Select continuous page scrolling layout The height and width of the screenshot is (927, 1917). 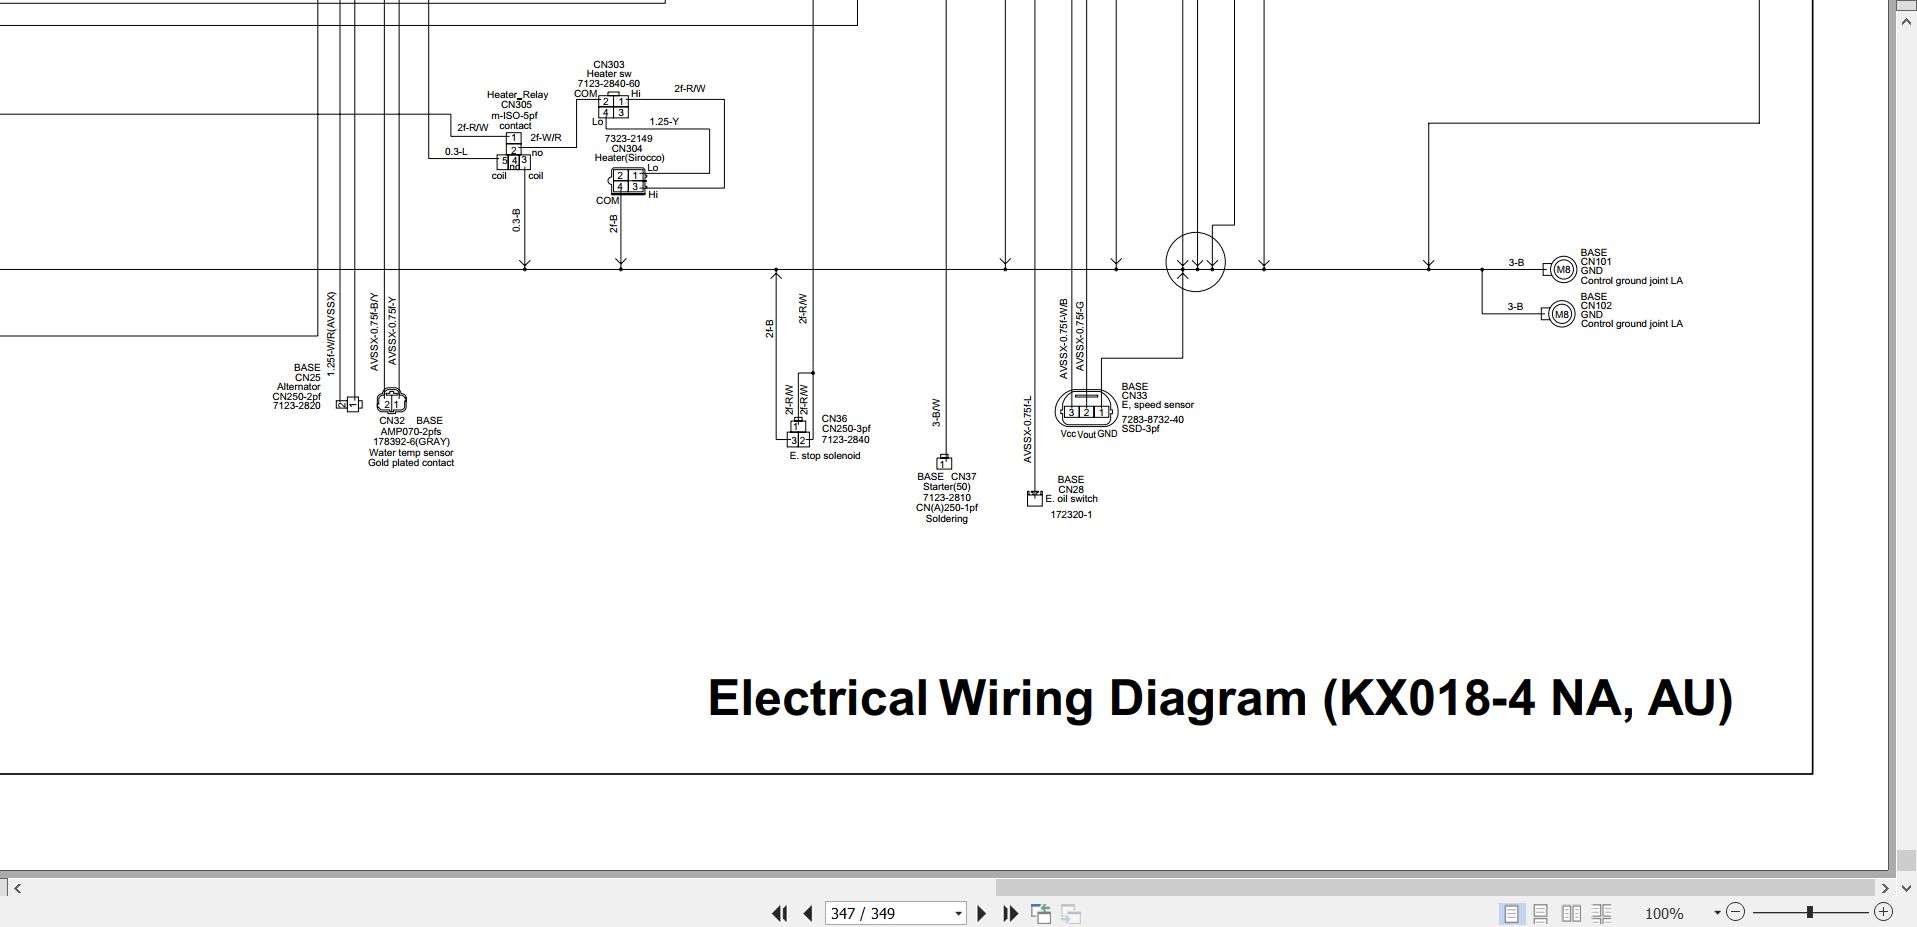1541,913
